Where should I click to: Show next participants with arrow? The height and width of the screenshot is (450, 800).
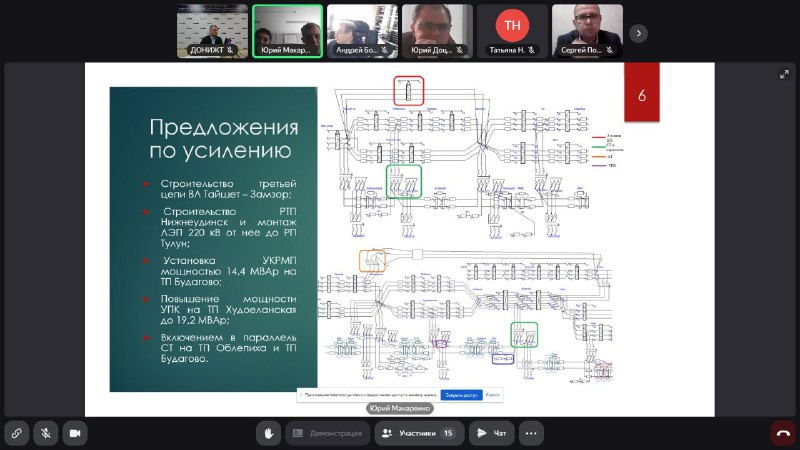(638, 33)
